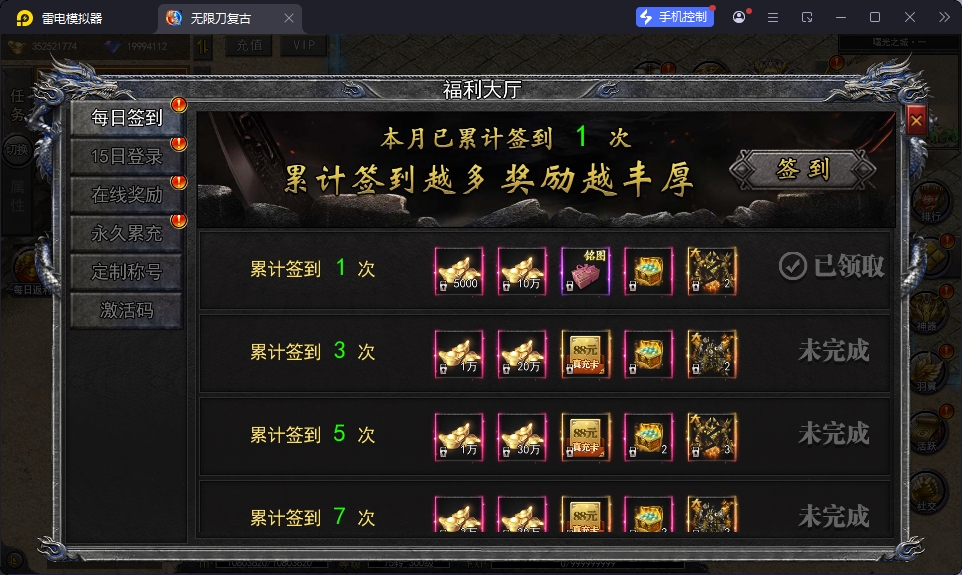Close the 福利大厅 dialog with red X
962x575 pixels.
(916, 121)
